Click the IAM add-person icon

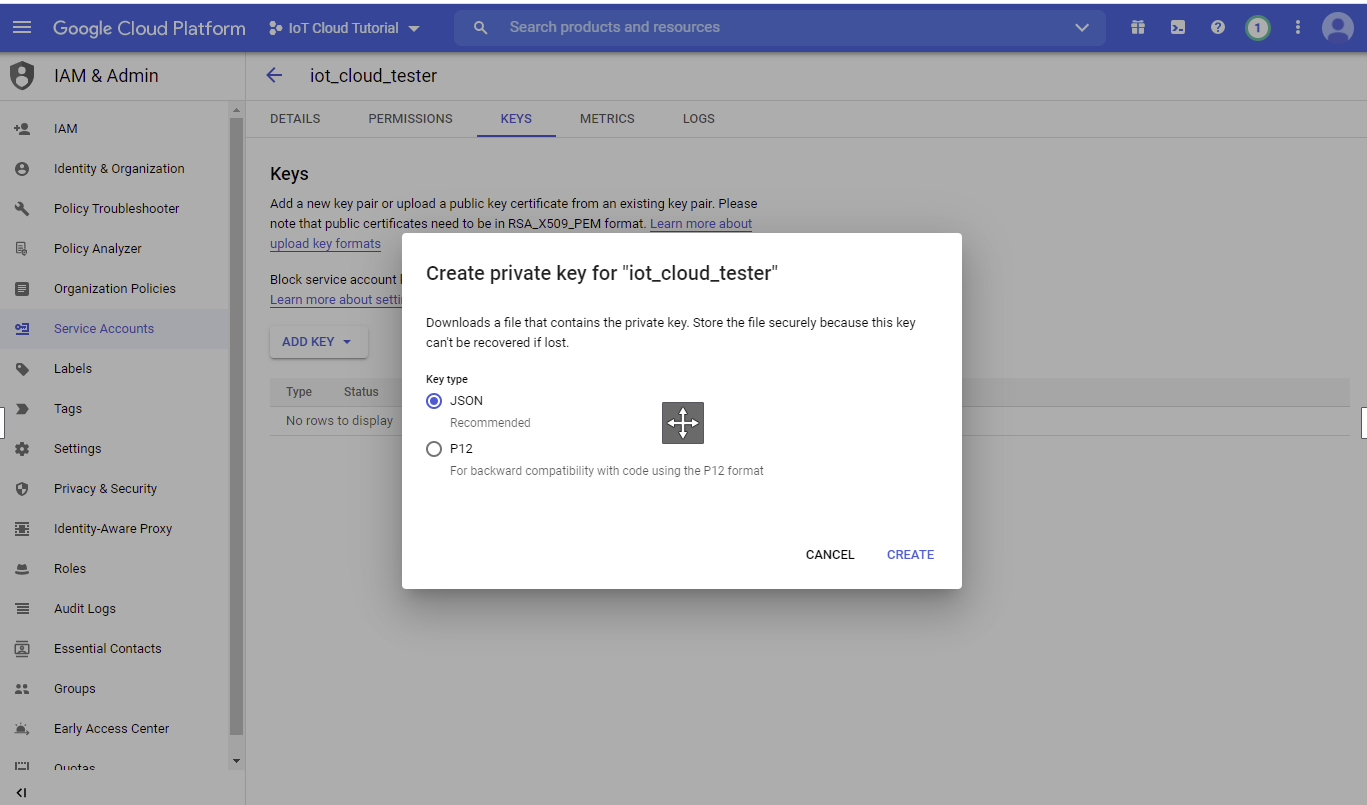point(22,128)
